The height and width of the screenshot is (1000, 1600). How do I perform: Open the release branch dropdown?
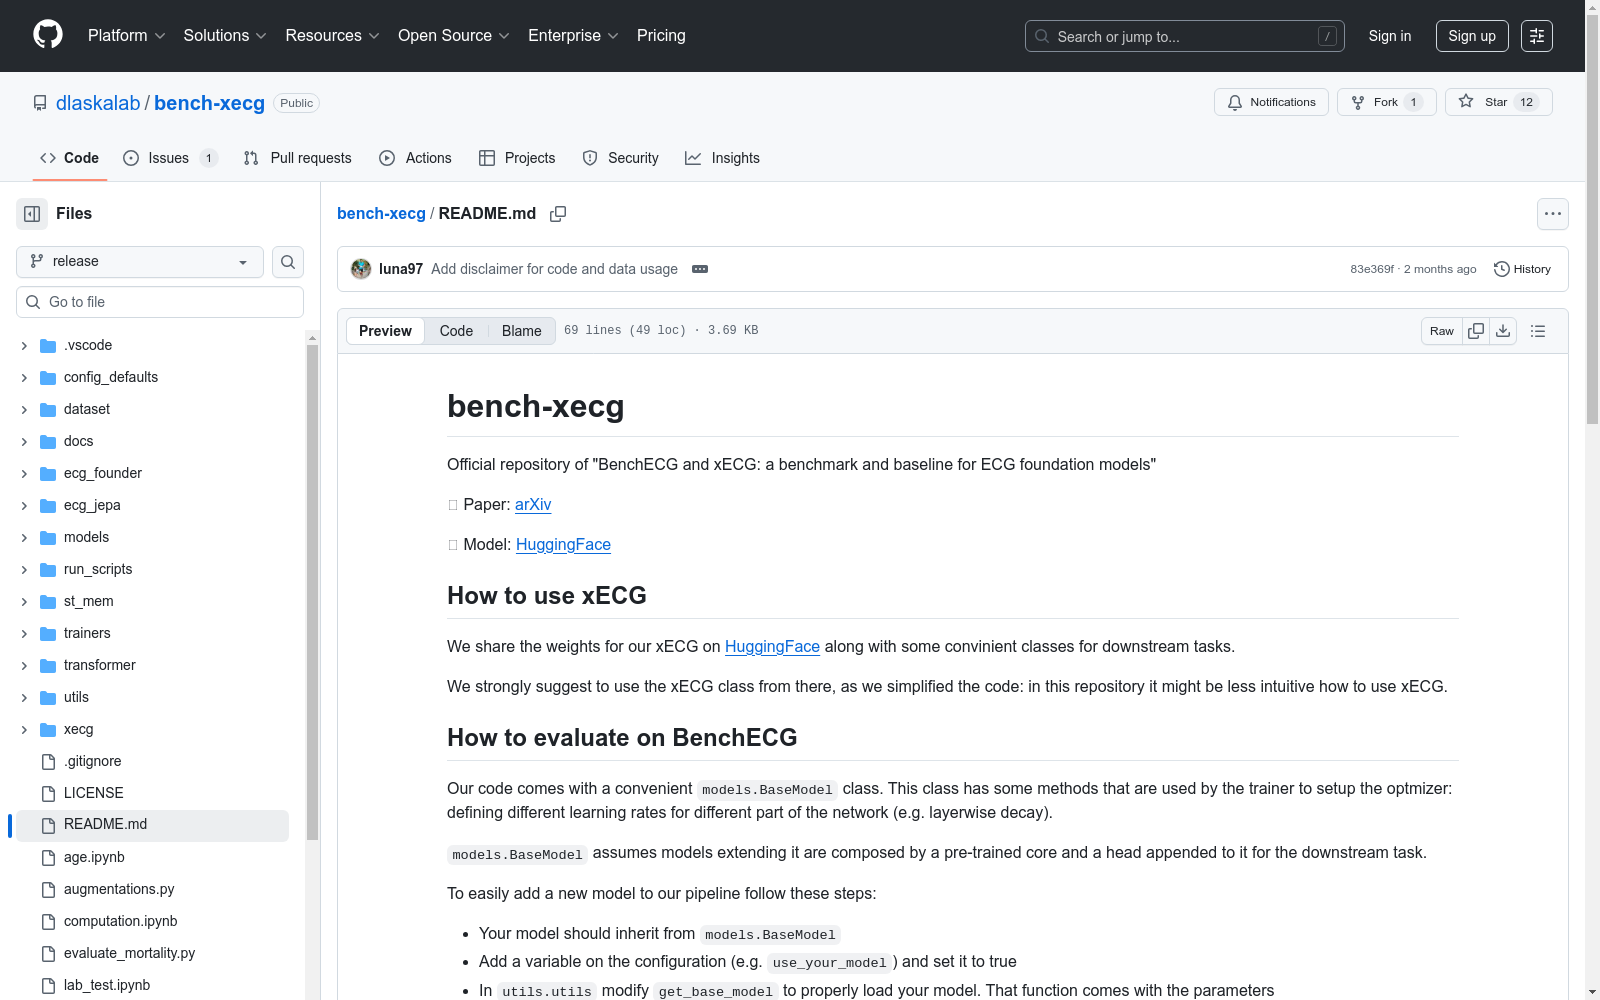click(x=140, y=262)
